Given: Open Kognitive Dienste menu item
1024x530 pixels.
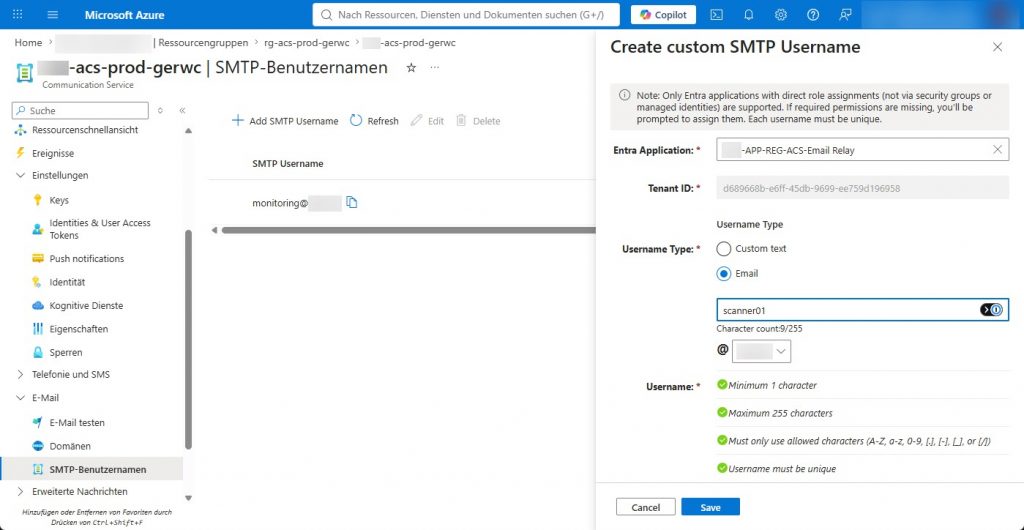Looking at the screenshot, I should (86, 305).
